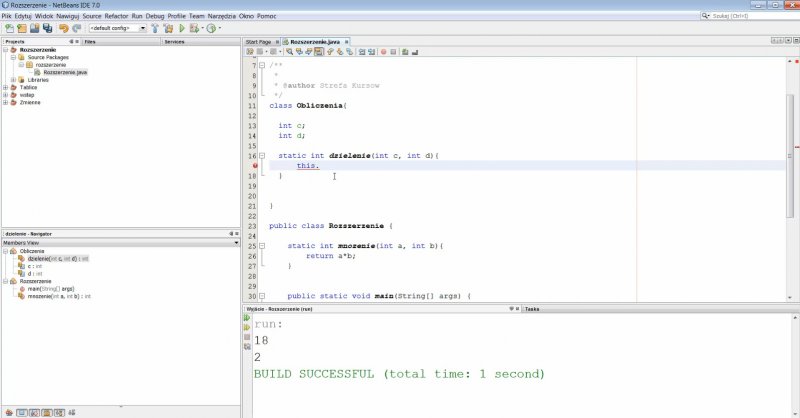Open the Refactor menu
800x418 pixels.
pyautogui.click(x=116, y=17)
